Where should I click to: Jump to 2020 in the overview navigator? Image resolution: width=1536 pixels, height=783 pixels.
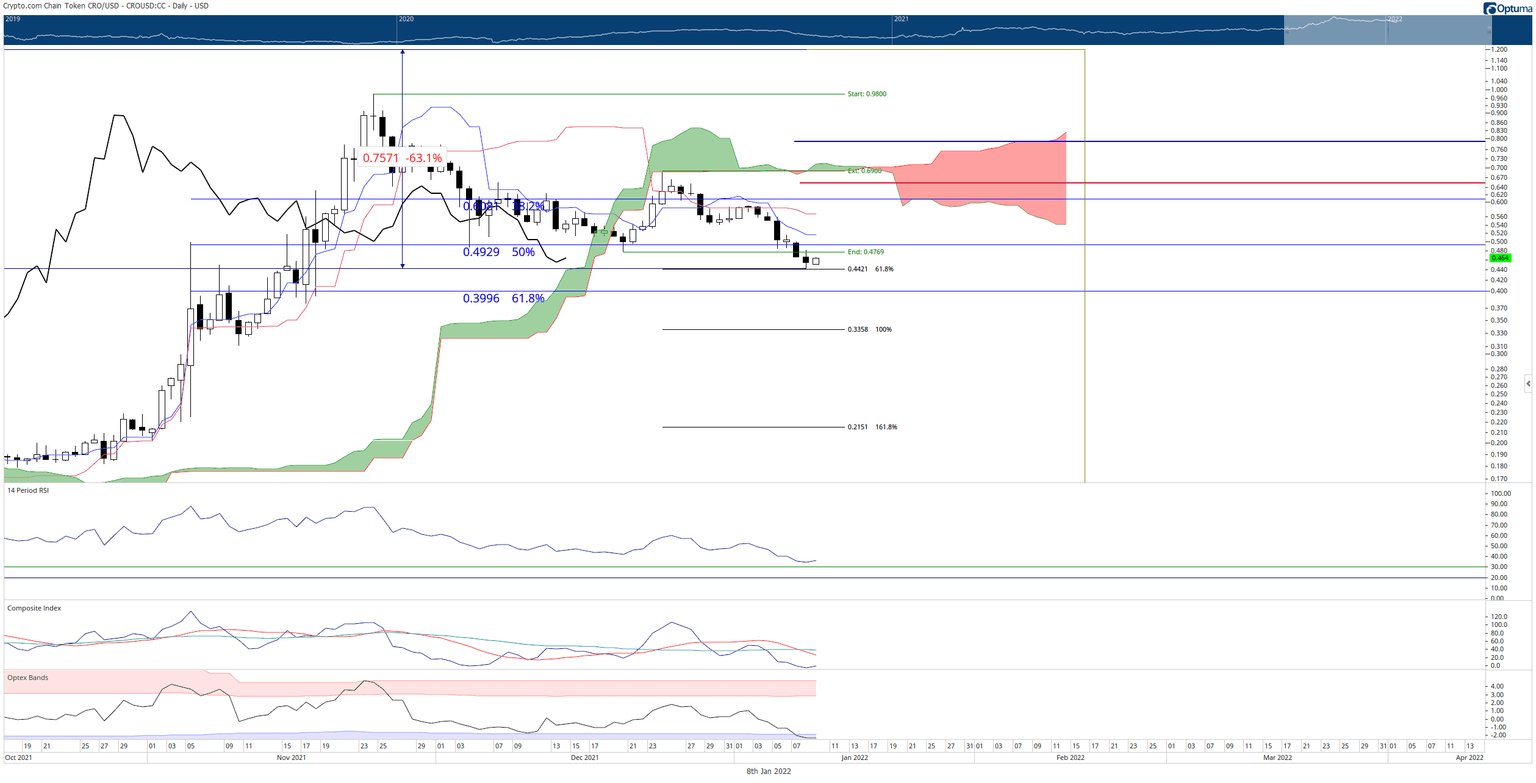[406, 19]
